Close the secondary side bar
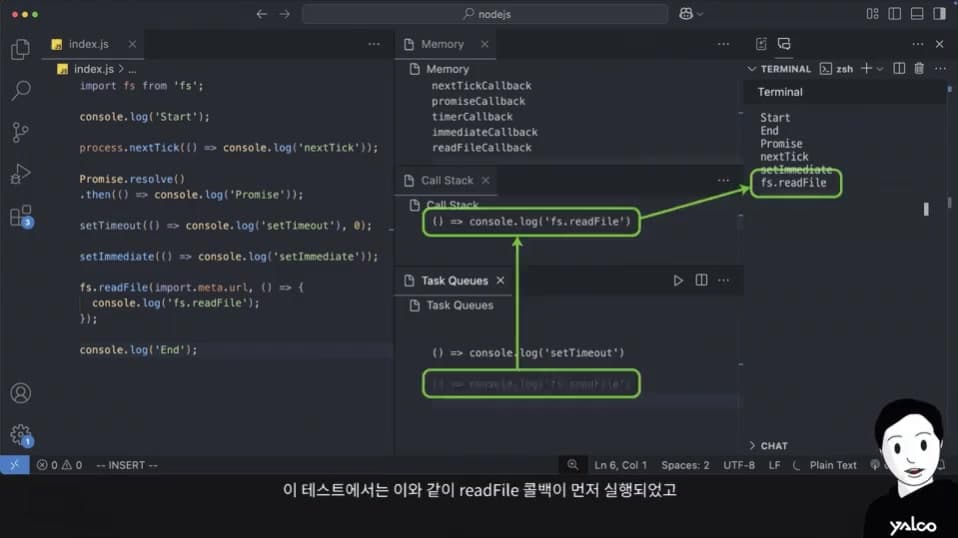Screen dimensions: 958x538 (x=940, y=44)
